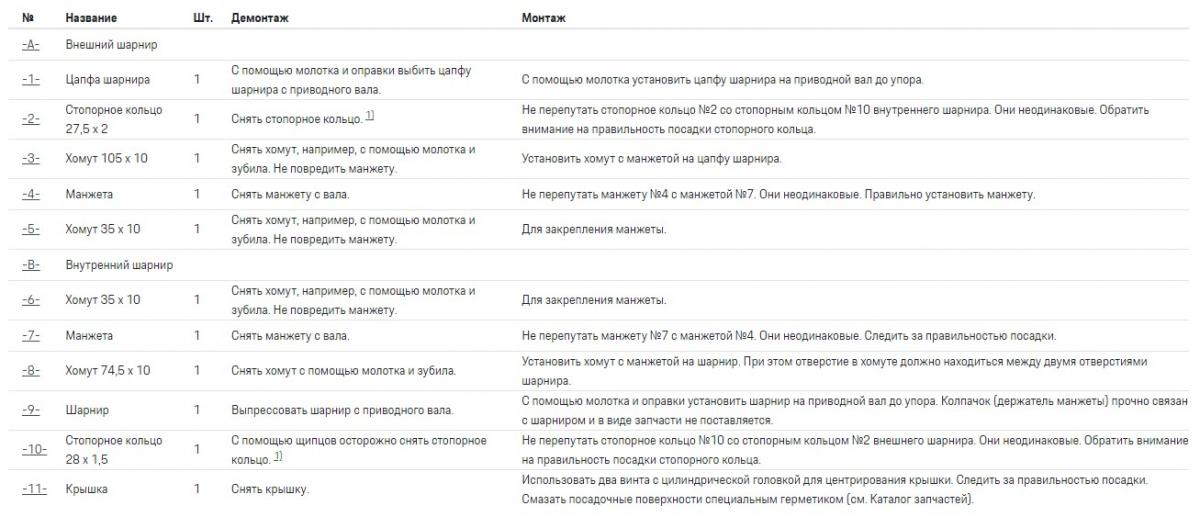Screen dimensions: 1200x528
Task: Open the -4- Манжета position link
Action: coord(30,194)
